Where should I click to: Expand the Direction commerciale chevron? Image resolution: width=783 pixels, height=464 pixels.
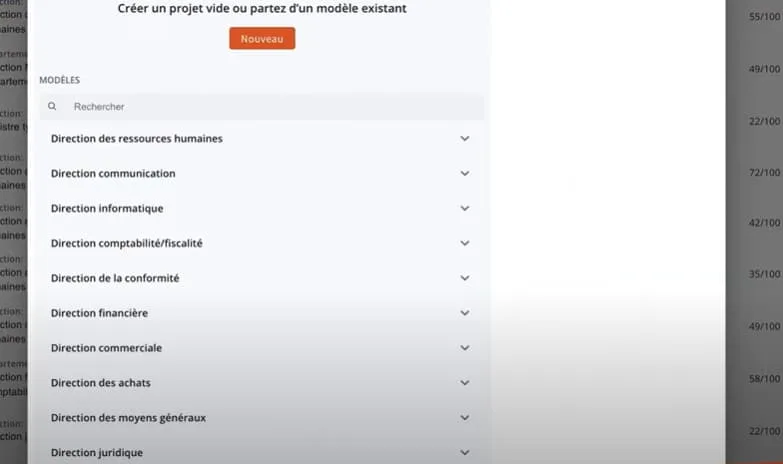tap(465, 348)
